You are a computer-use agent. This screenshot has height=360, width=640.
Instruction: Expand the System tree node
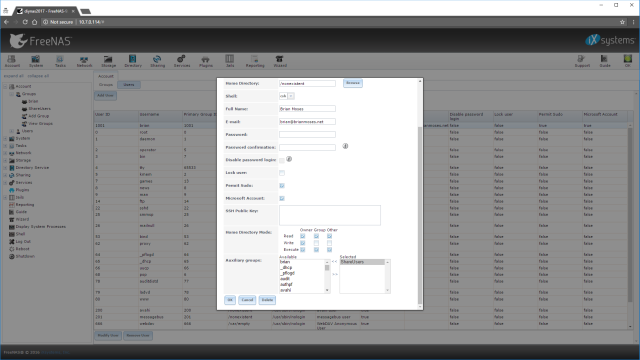click(5, 138)
